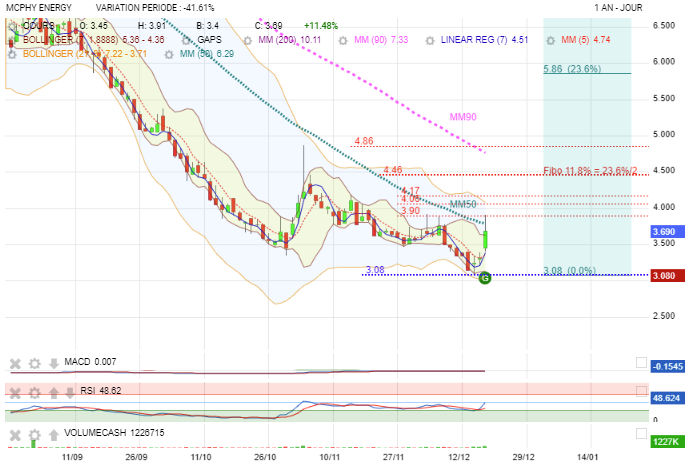Click the 26/10 date on axis
689x464 pixels.
tap(265, 457)
